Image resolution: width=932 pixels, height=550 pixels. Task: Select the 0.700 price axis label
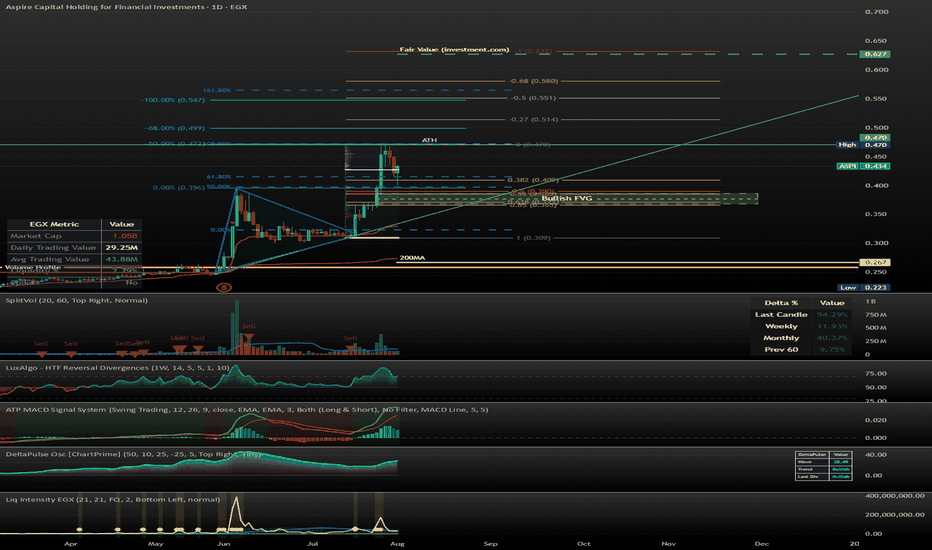click(x=877, y=12)
